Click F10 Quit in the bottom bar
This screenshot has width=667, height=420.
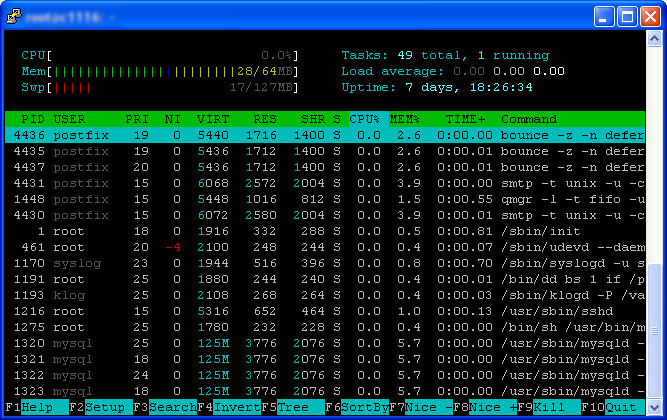tap(613, 407)
